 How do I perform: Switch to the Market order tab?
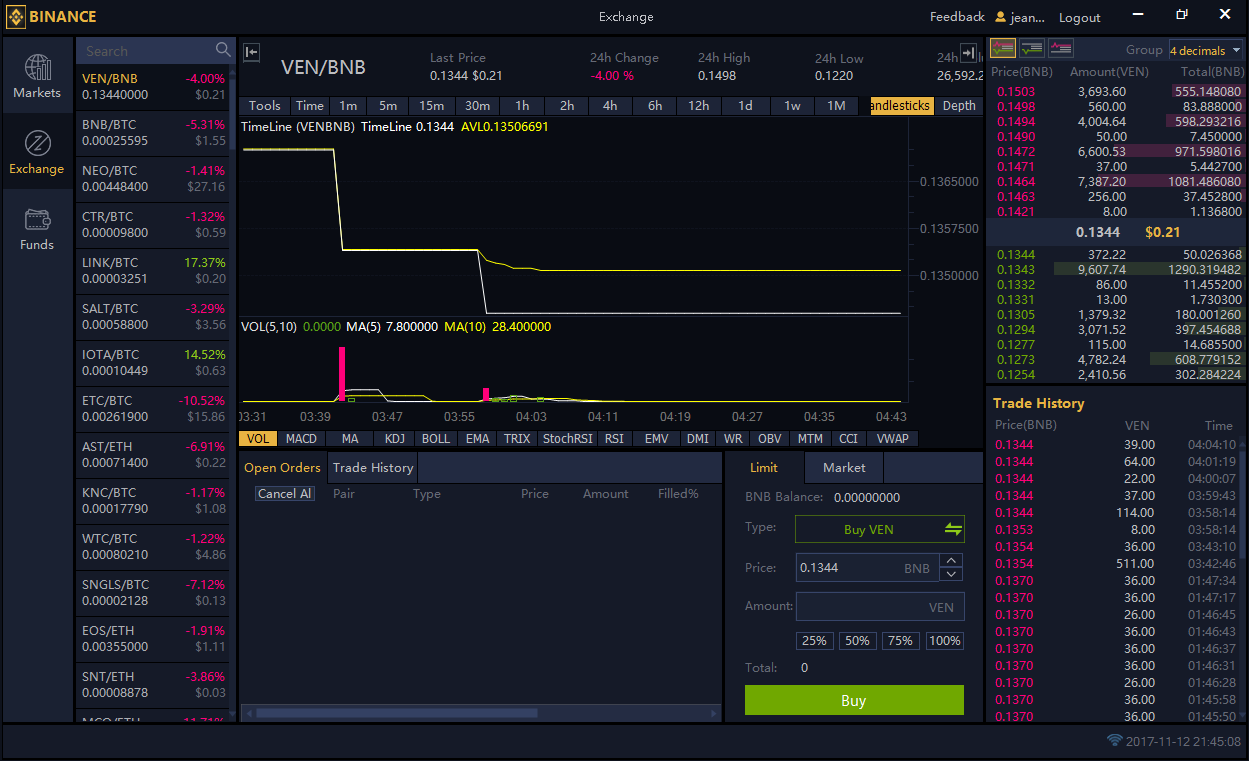[x=844, y=467]
